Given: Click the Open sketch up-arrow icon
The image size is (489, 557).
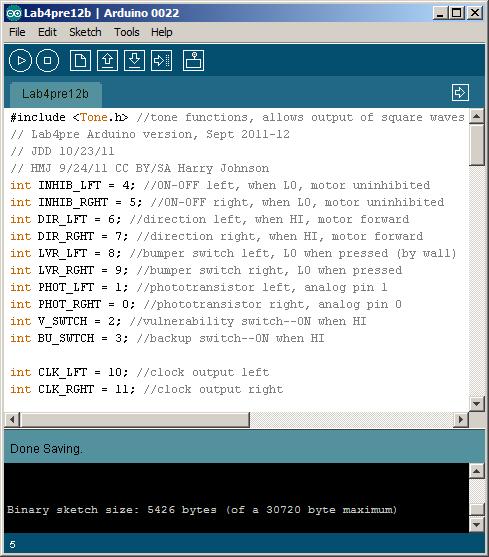Looking at the screenshot, I should pyautogui.click(x=108, y=60).
